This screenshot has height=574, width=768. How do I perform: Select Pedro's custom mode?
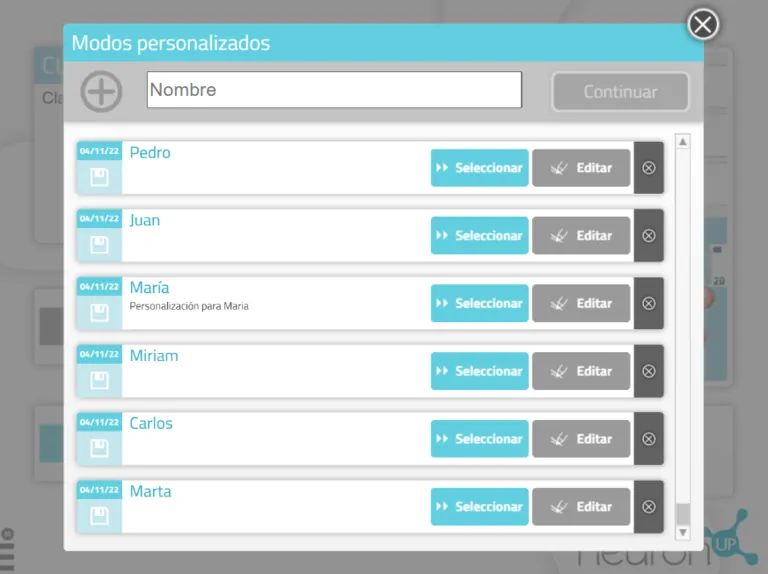tap(479, 168)
